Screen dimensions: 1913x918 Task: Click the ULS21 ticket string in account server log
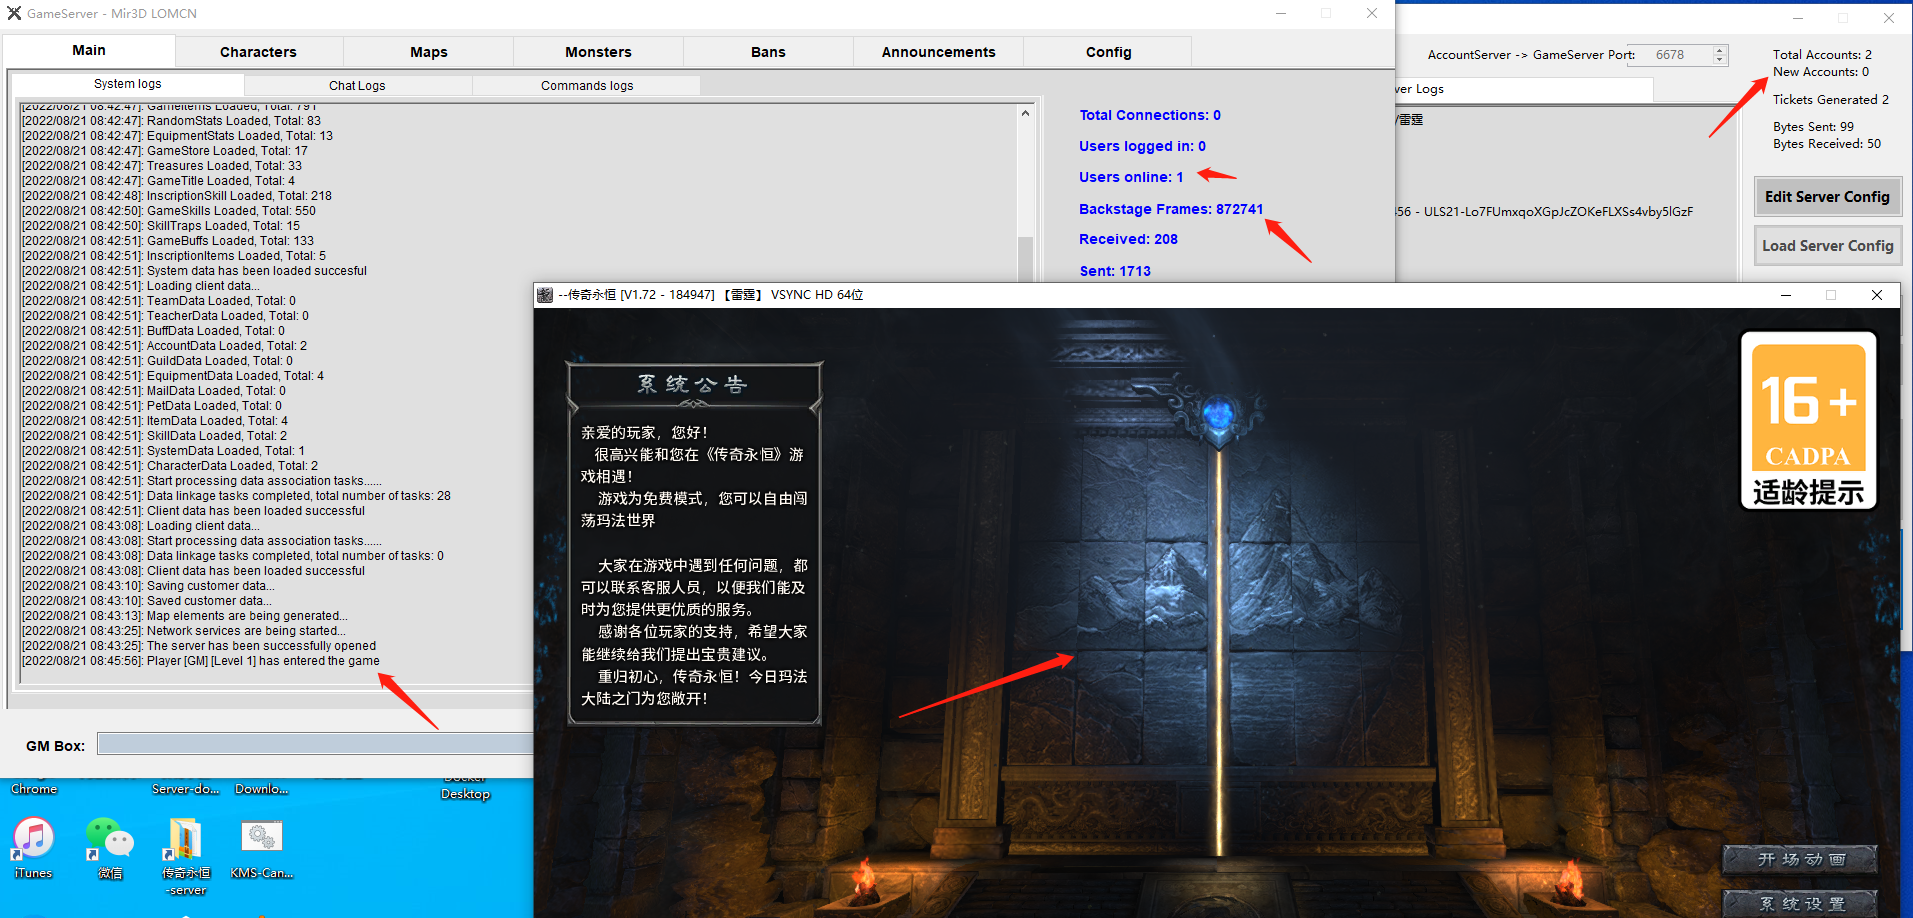[x=1558, y=212]
